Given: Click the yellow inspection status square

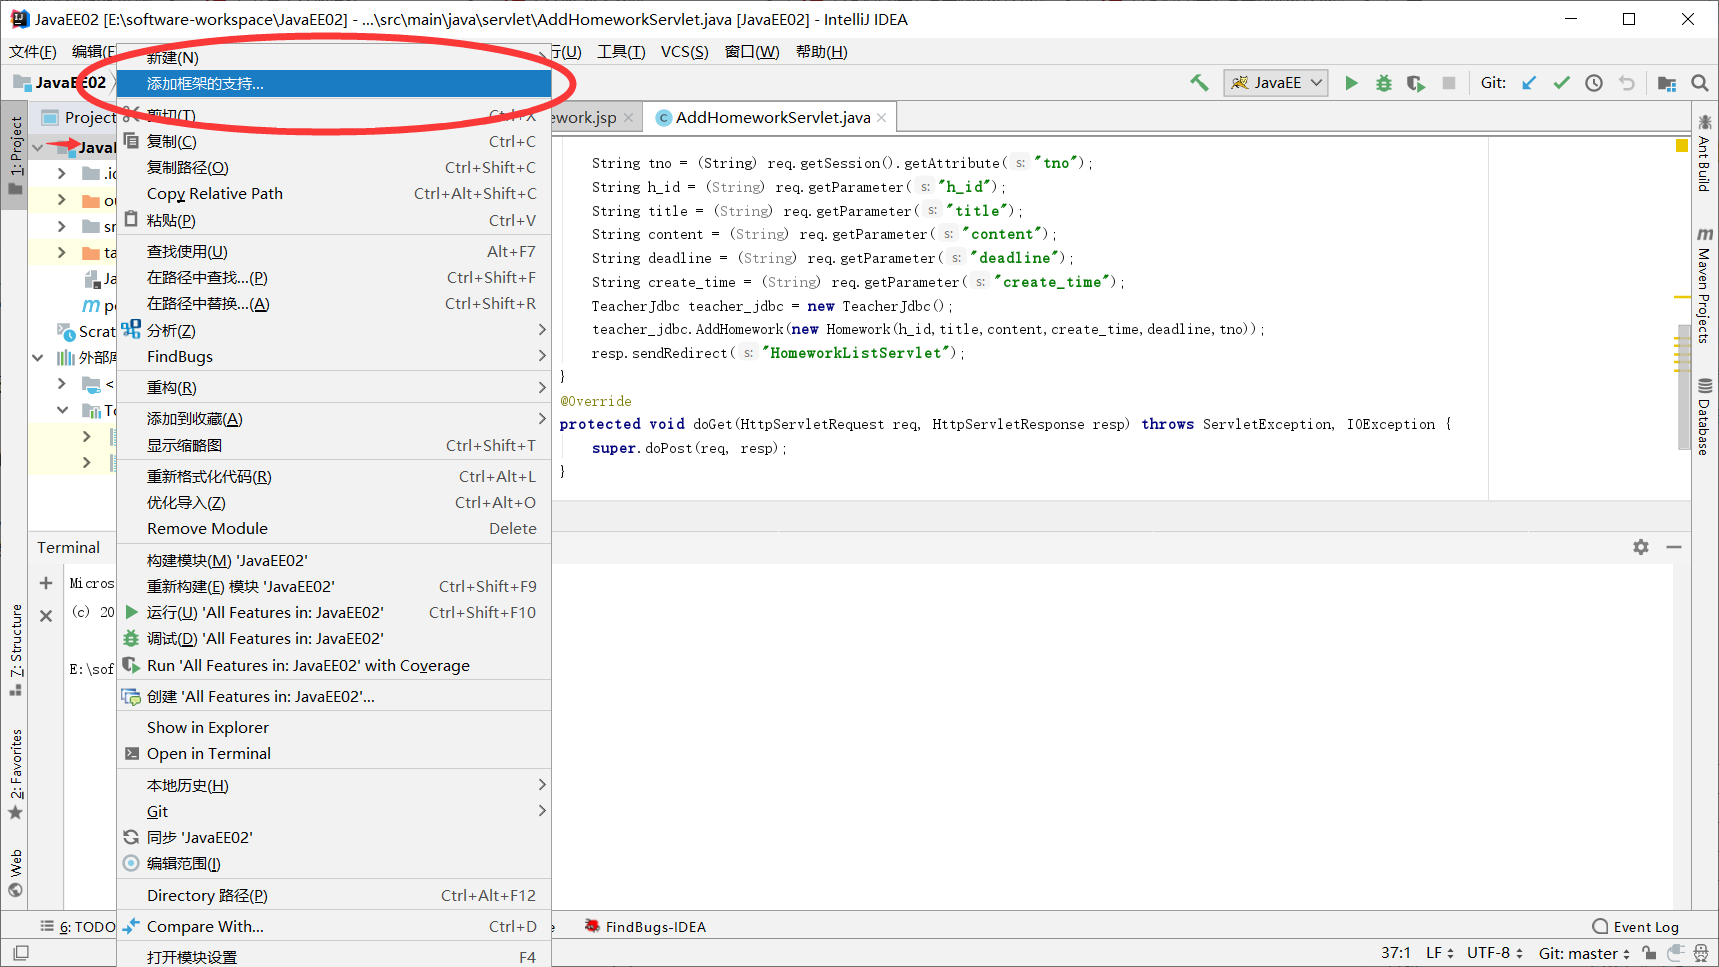Looking at the screenshot, I should (1681, 146).
